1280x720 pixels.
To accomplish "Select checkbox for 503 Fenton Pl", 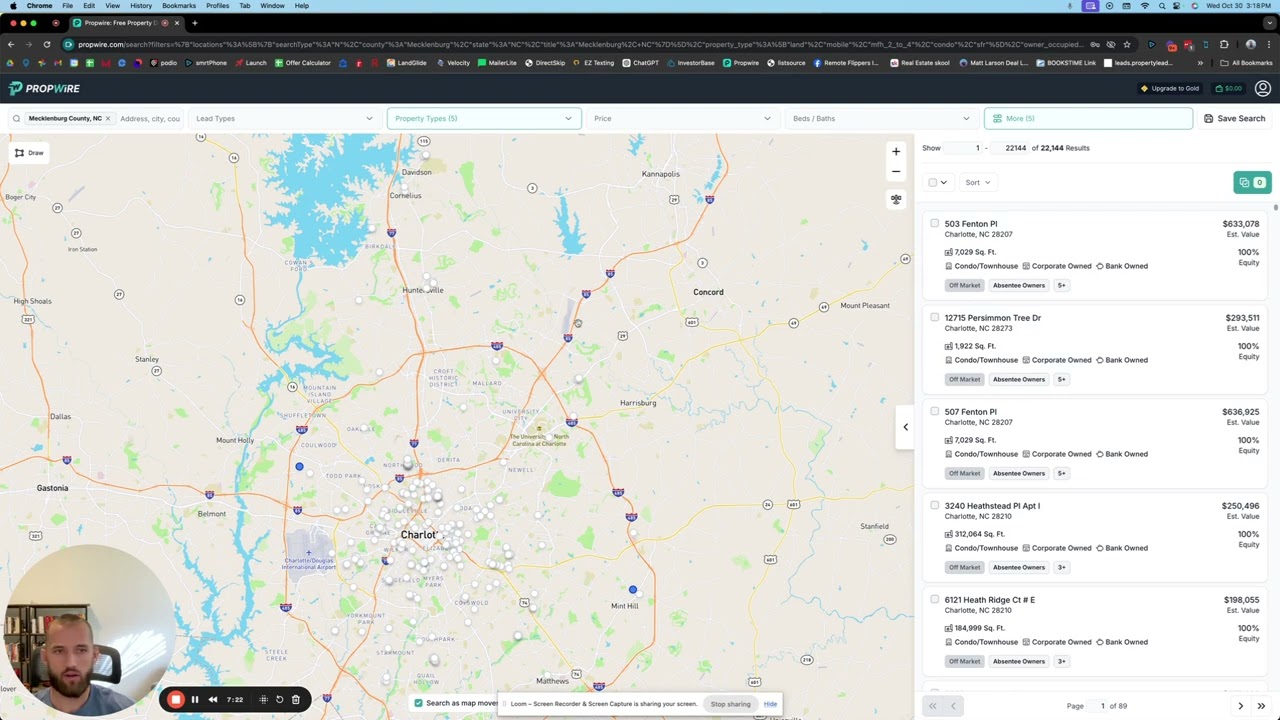I will click(x=935, y=223).
